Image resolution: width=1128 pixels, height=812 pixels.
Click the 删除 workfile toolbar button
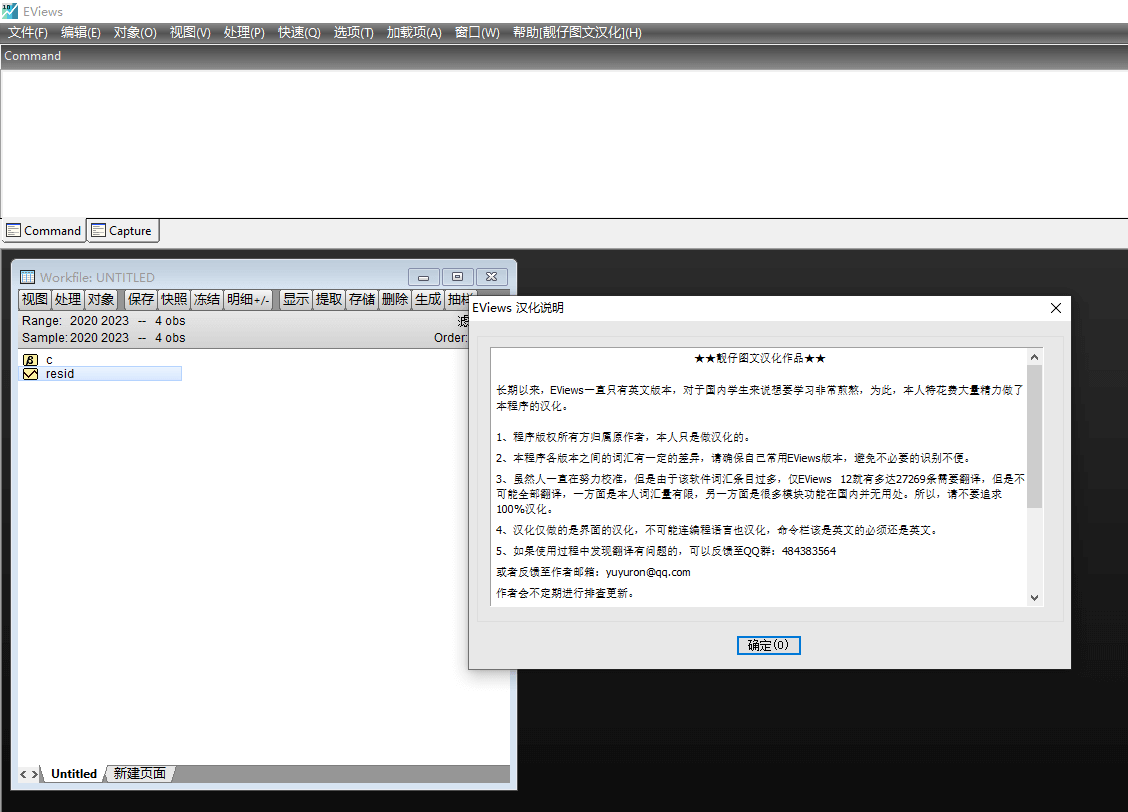pyautogui.click(x=395, y=299)
